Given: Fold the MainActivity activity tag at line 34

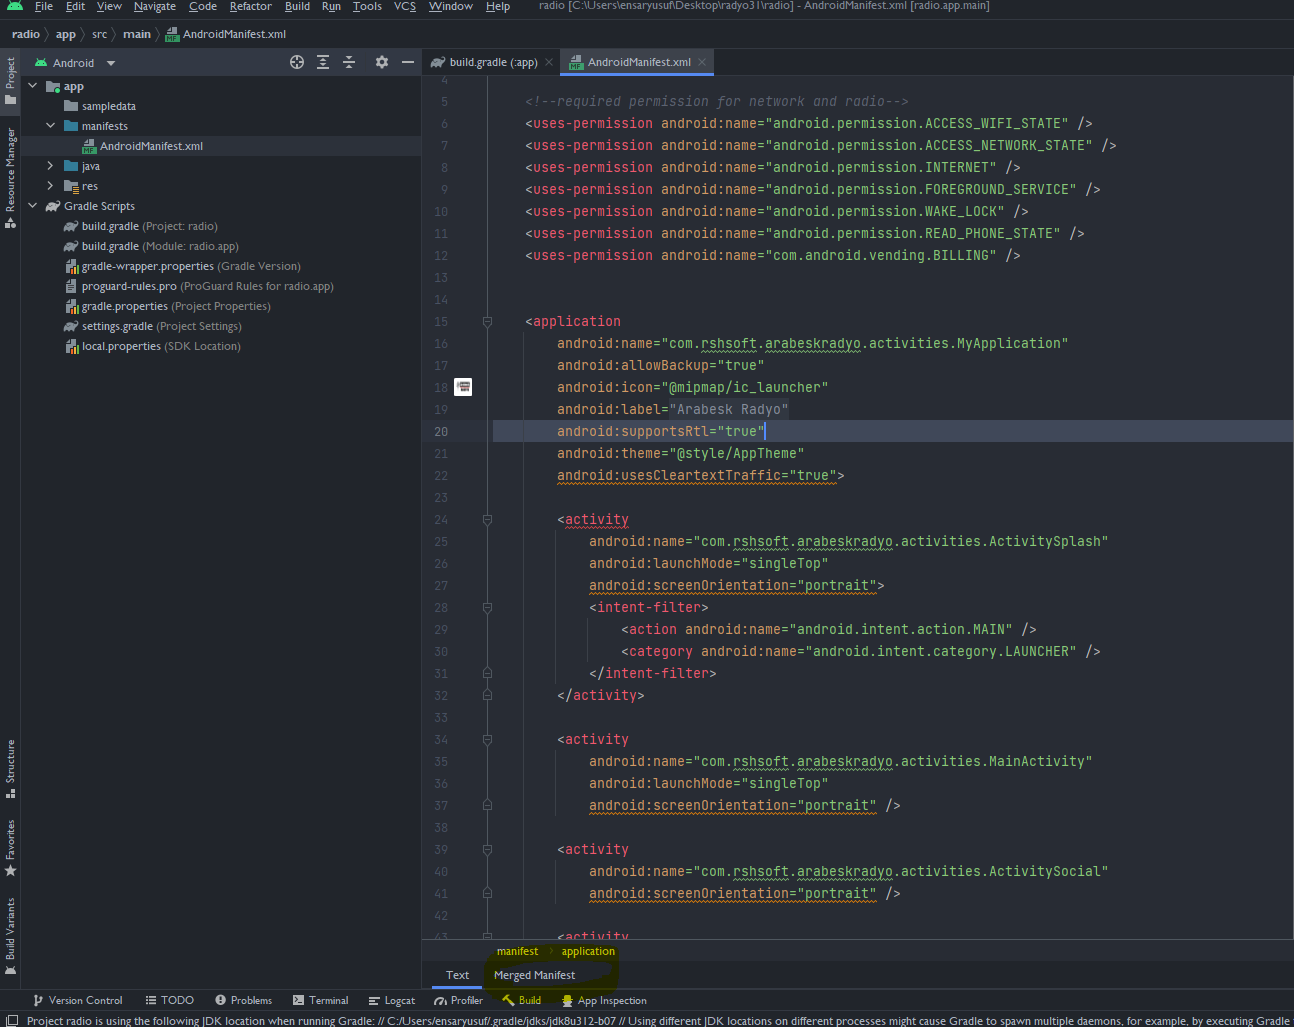Looking at the screenshot, I should pyautogui.click(x=487, y=739).
